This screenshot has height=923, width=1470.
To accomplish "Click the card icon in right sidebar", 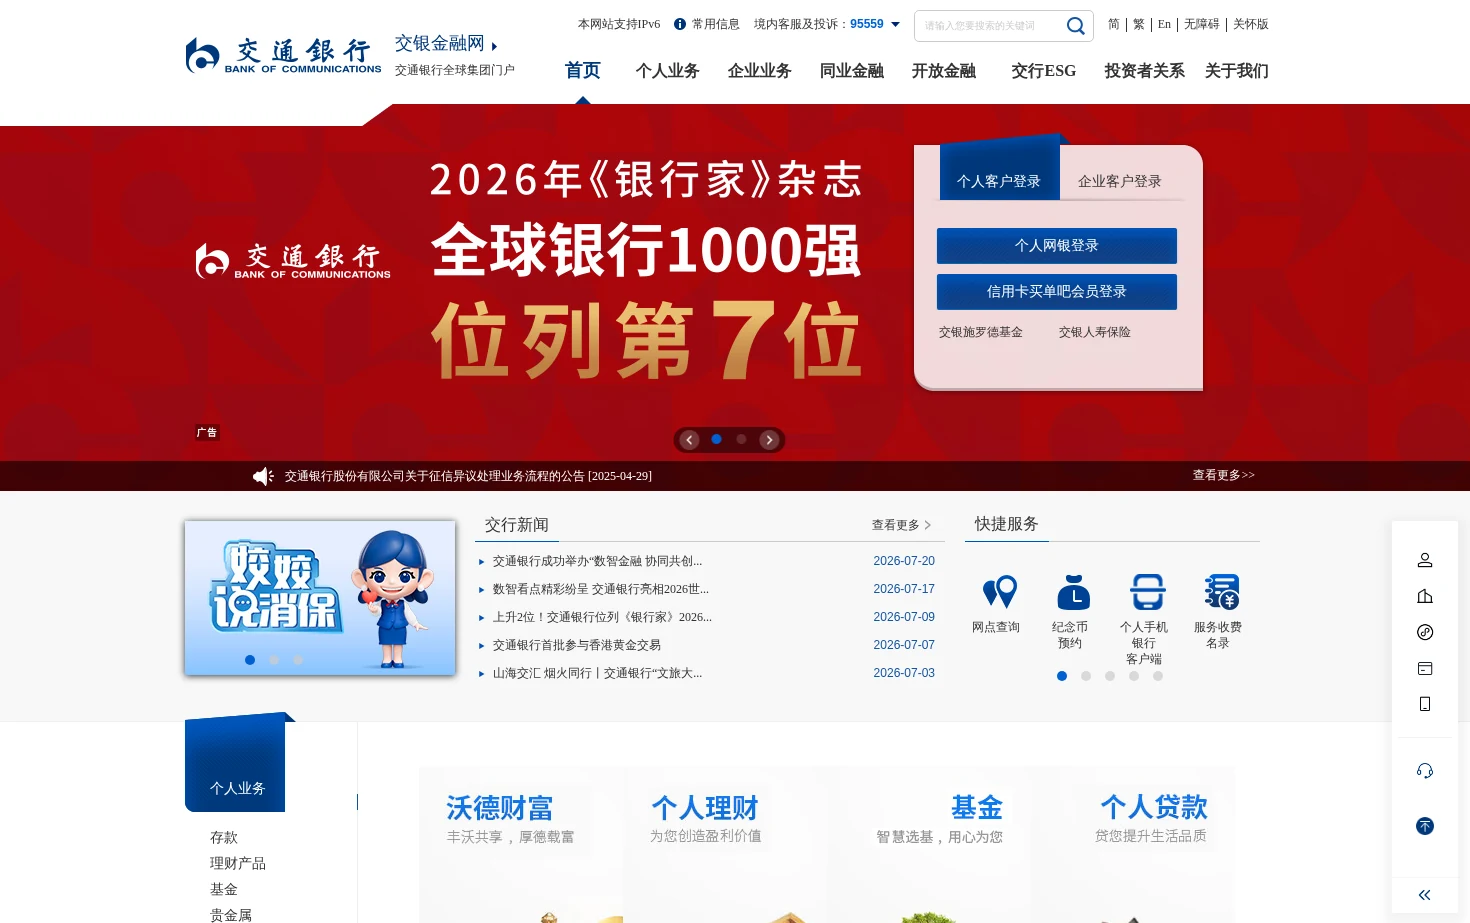I will pos(1425,668).
